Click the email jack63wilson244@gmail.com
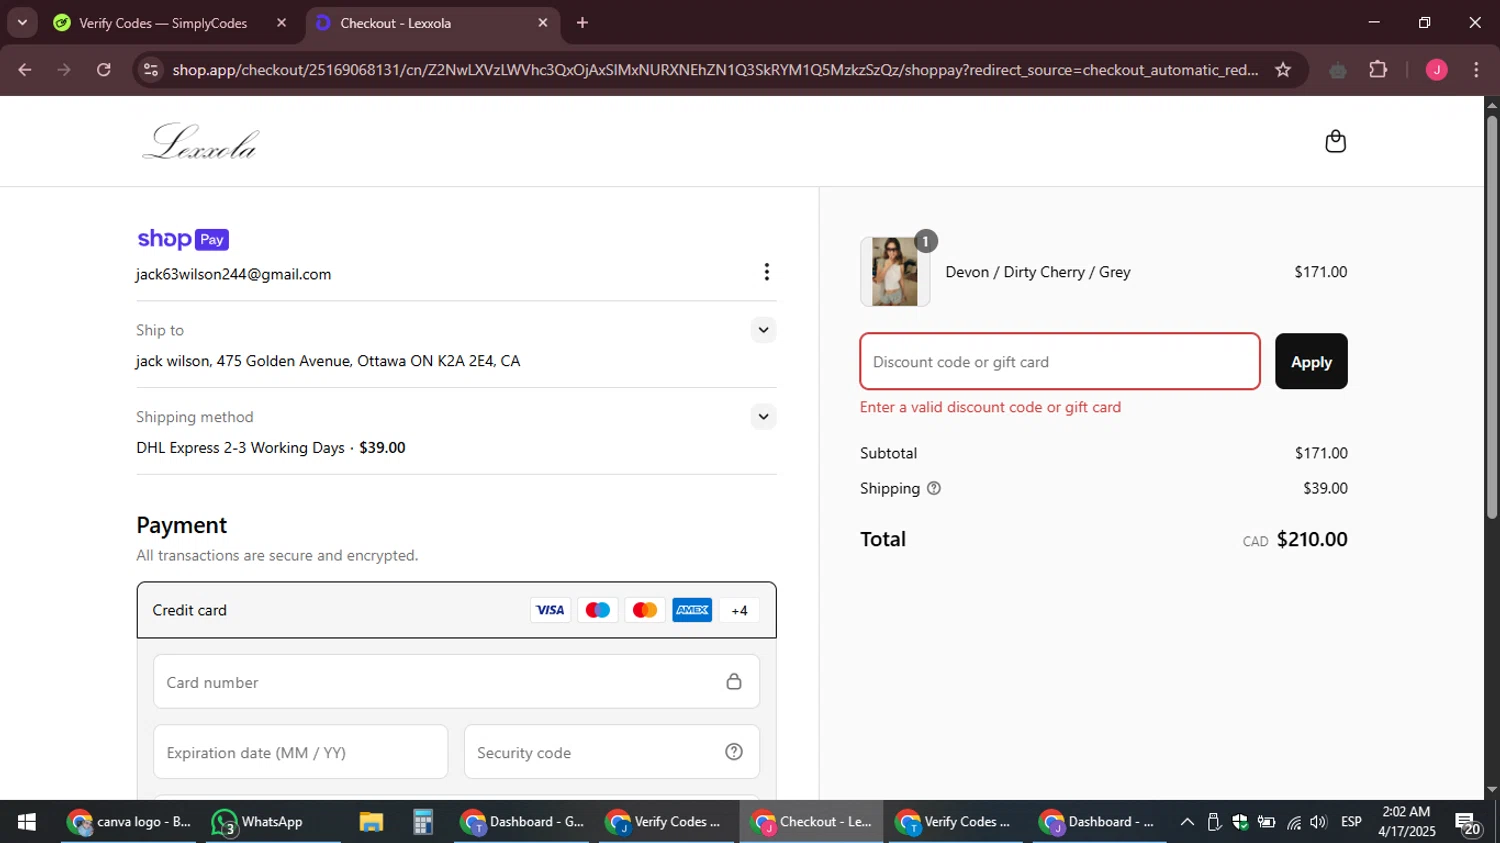The height and width of the screenshot is (843, 1500). tap(234, 274)
